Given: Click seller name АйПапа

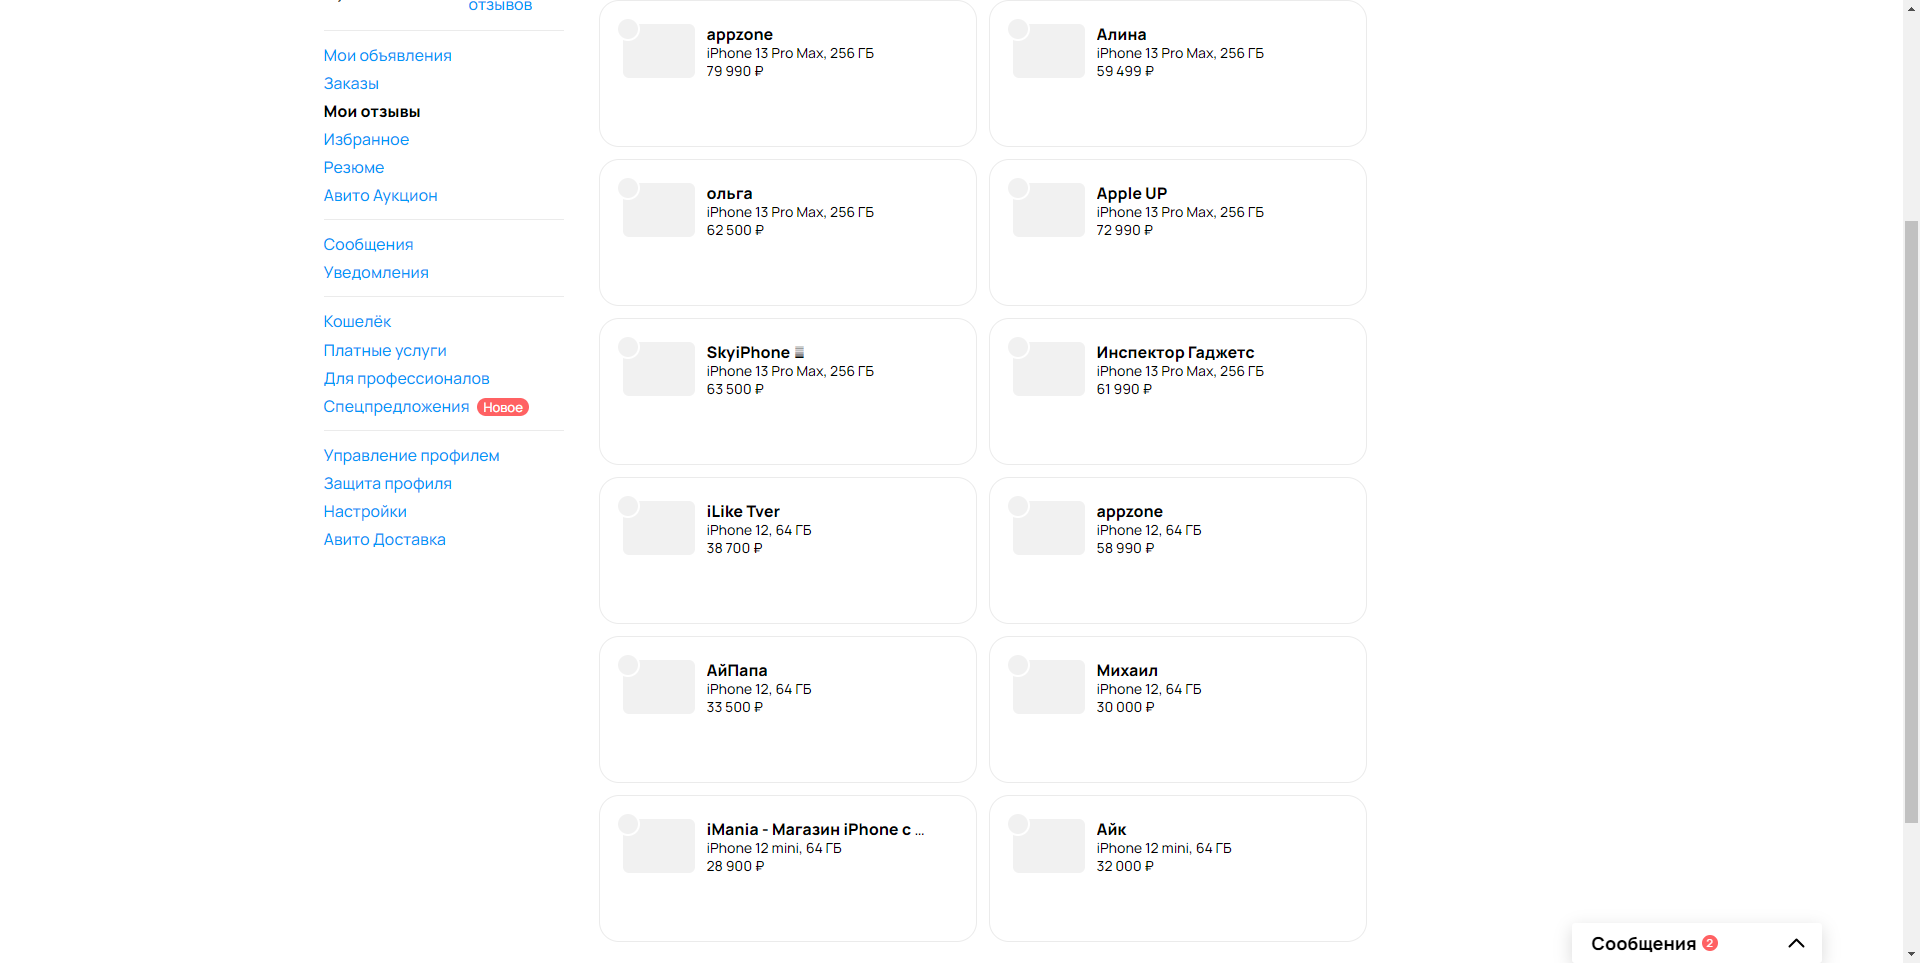Looking at the screenshot, I should pyautogui.click(x=737, y=671).
